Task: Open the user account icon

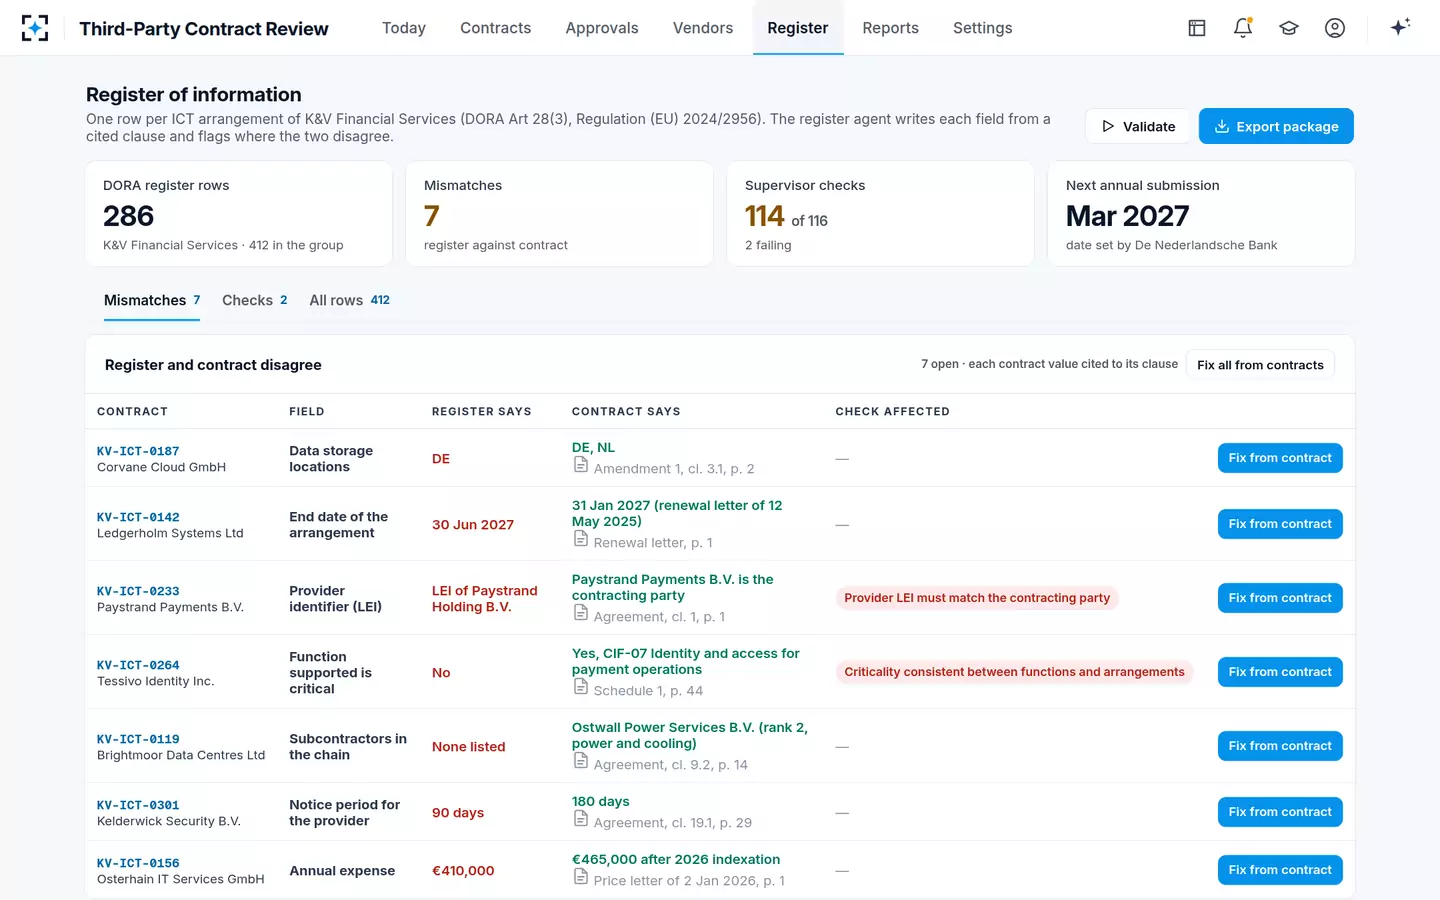Action: (1335, 28)
